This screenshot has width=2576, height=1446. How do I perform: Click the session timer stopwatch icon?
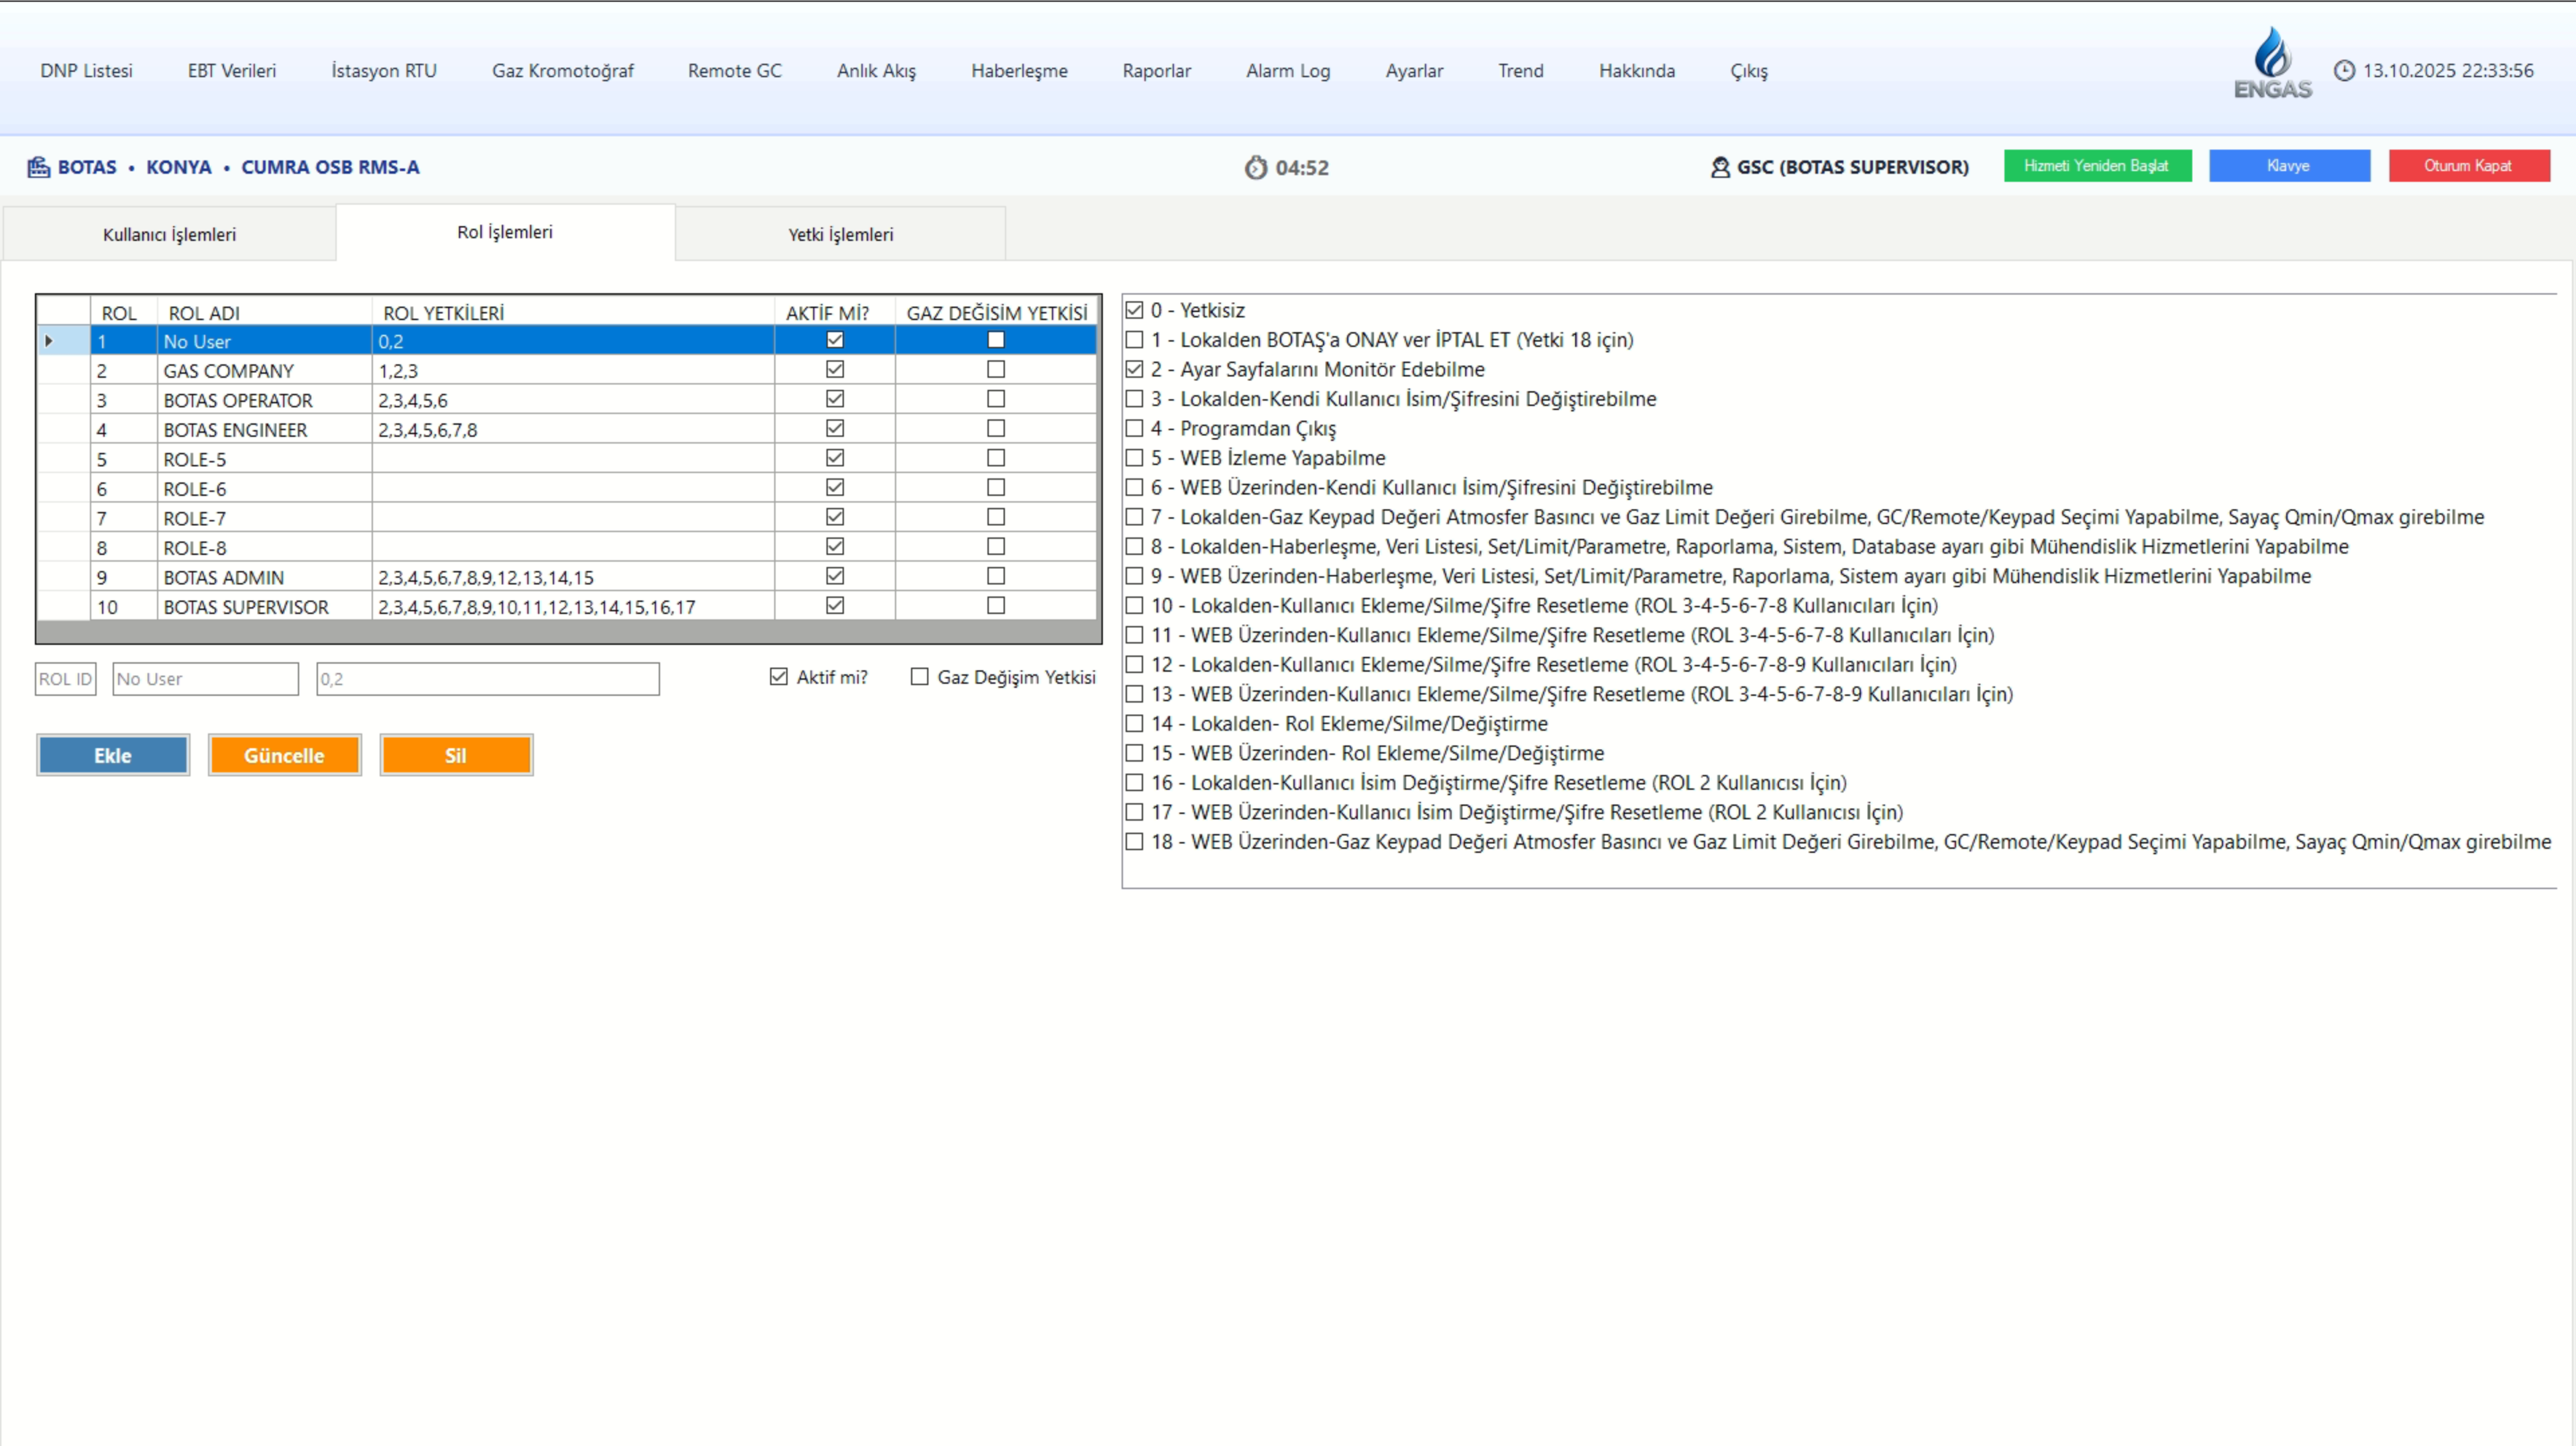pos(1255,168)
